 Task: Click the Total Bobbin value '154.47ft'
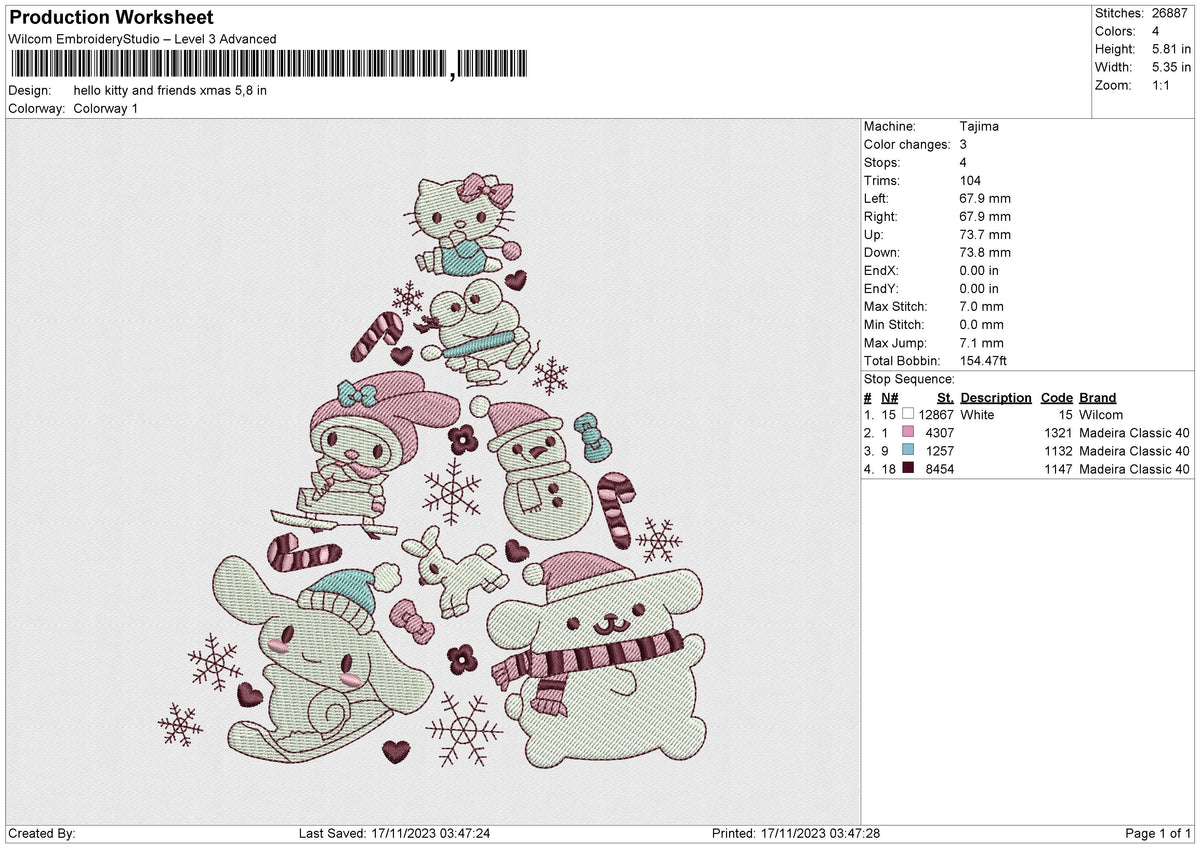point(985,360)
